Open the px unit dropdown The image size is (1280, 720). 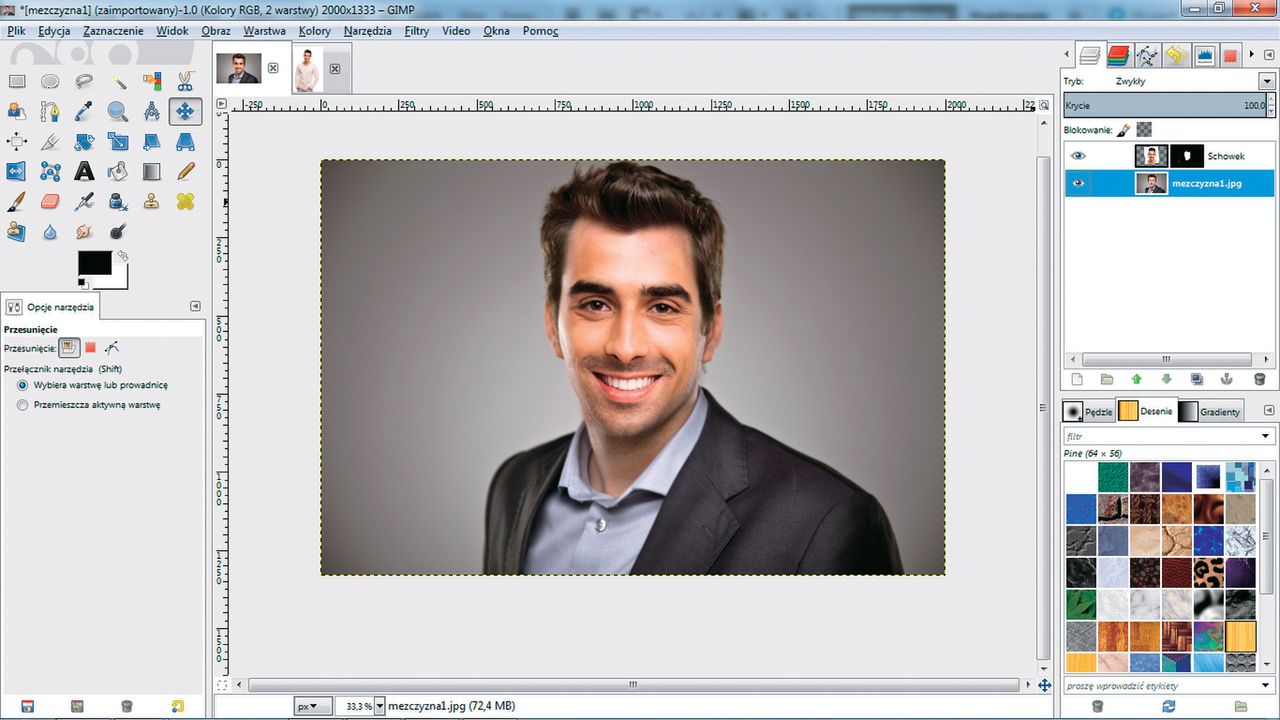pyautogui.click(x=312, y=706)
